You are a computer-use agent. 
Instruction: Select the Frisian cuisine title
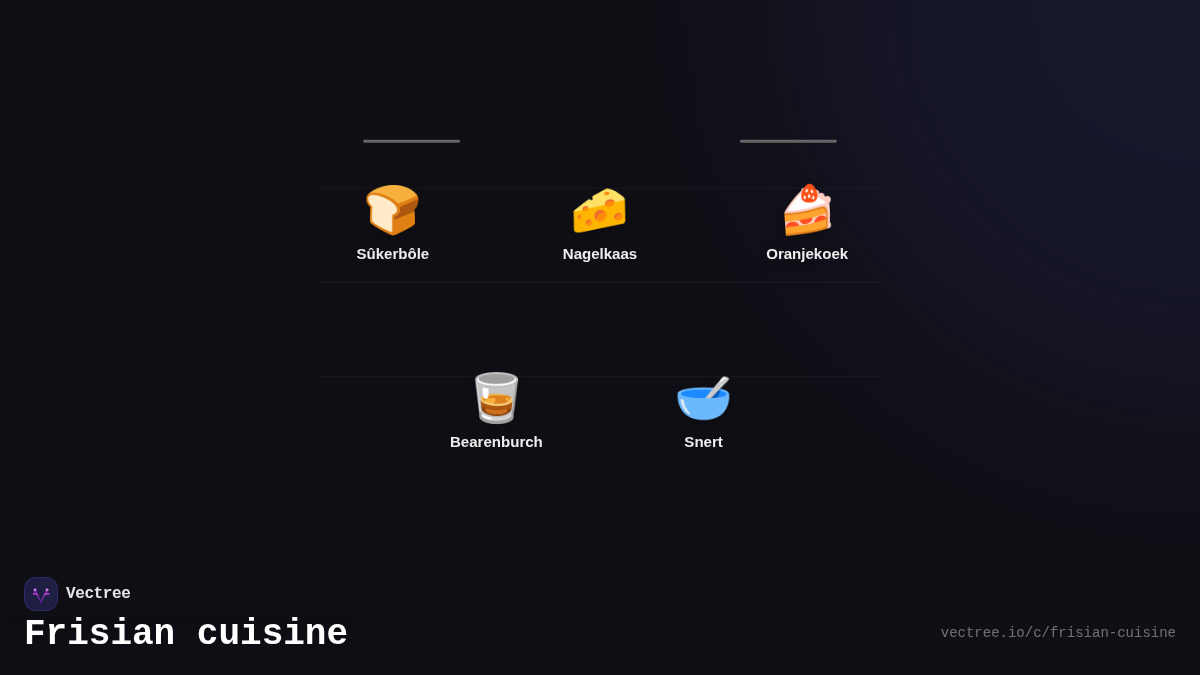coord(186,632)
